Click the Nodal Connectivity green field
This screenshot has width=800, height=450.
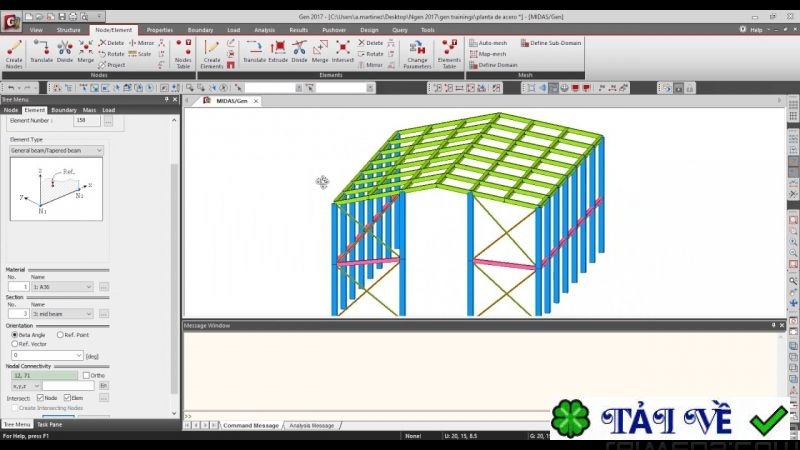44,376
